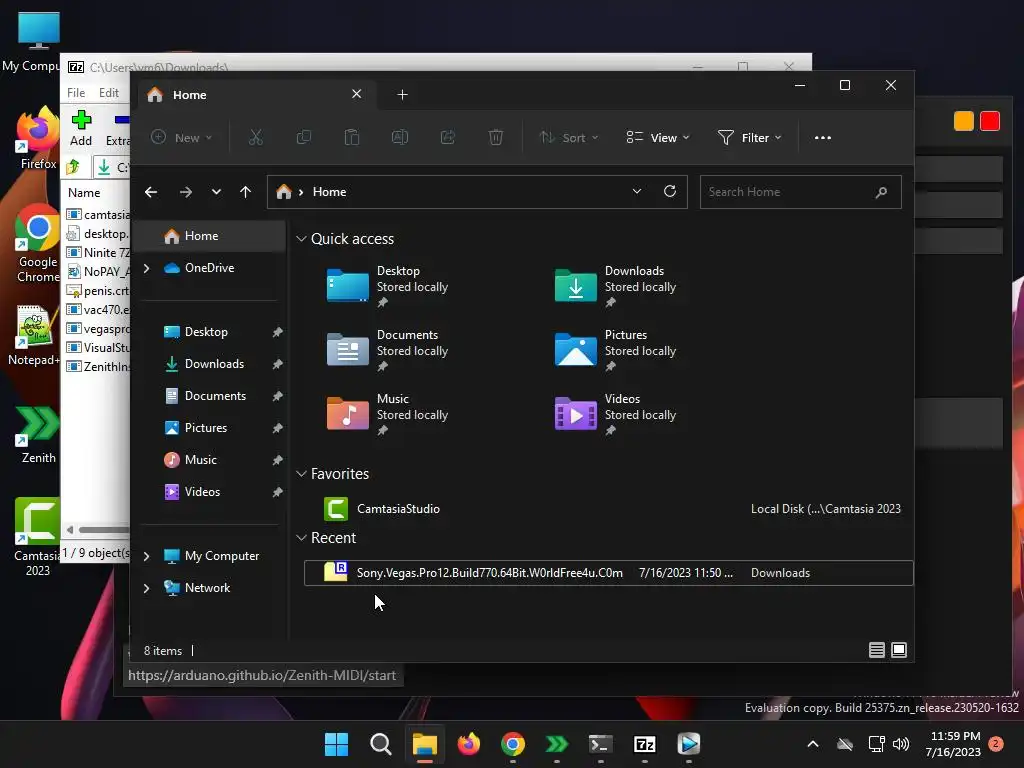
Task: Collapse the Quick access section
Action: pos(301,239)
